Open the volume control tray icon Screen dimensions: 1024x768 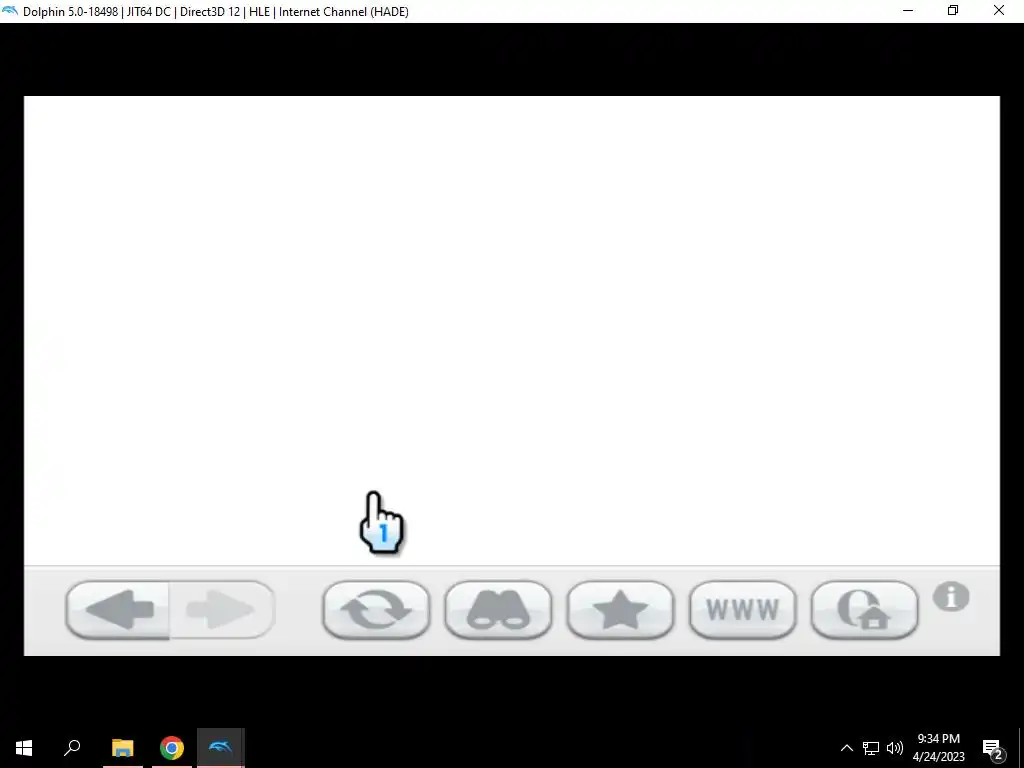tap(895, 748)
